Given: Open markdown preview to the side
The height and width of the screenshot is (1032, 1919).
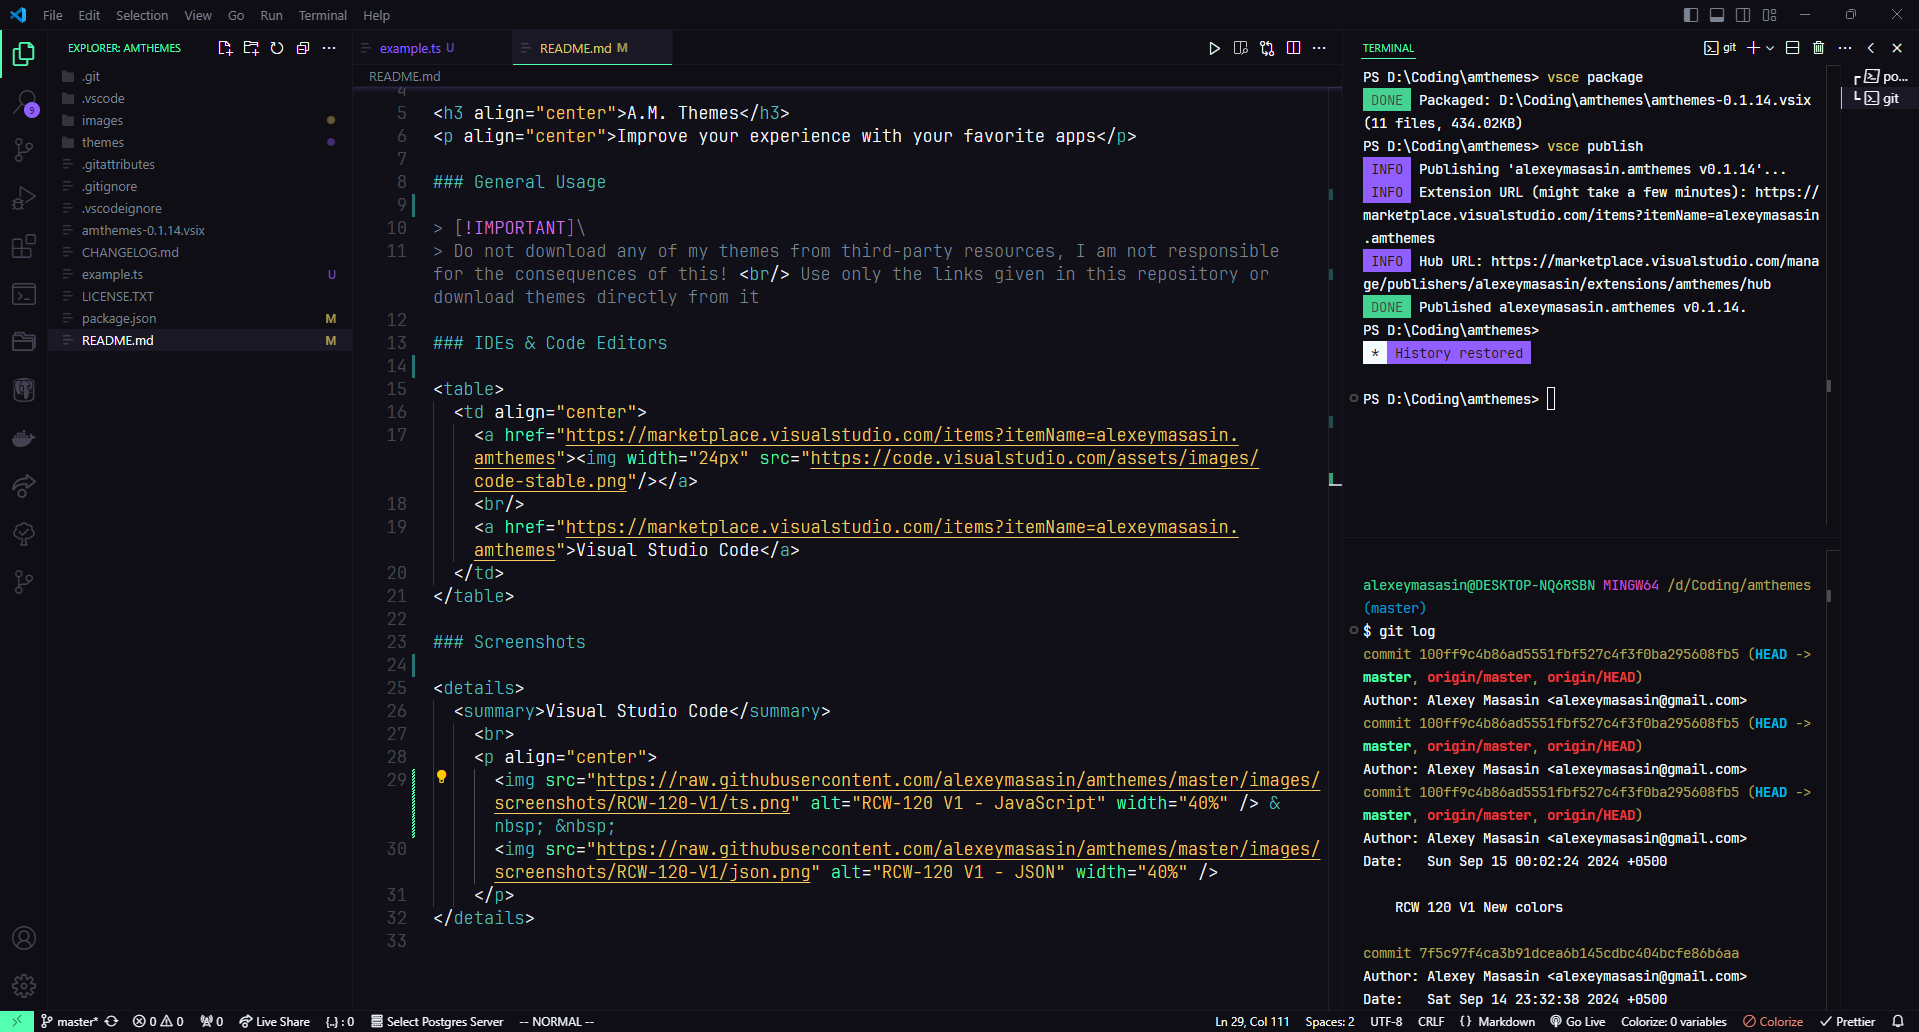Looking at the screenshot, I should [x=1241, y=48].
